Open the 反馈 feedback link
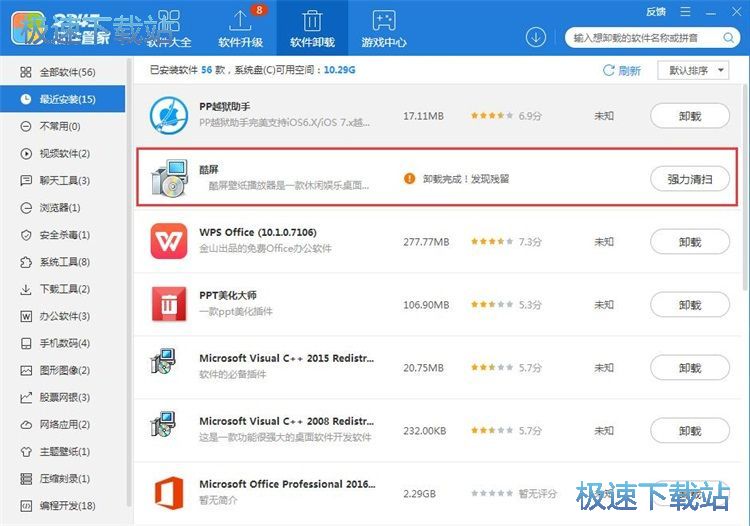 656,12
